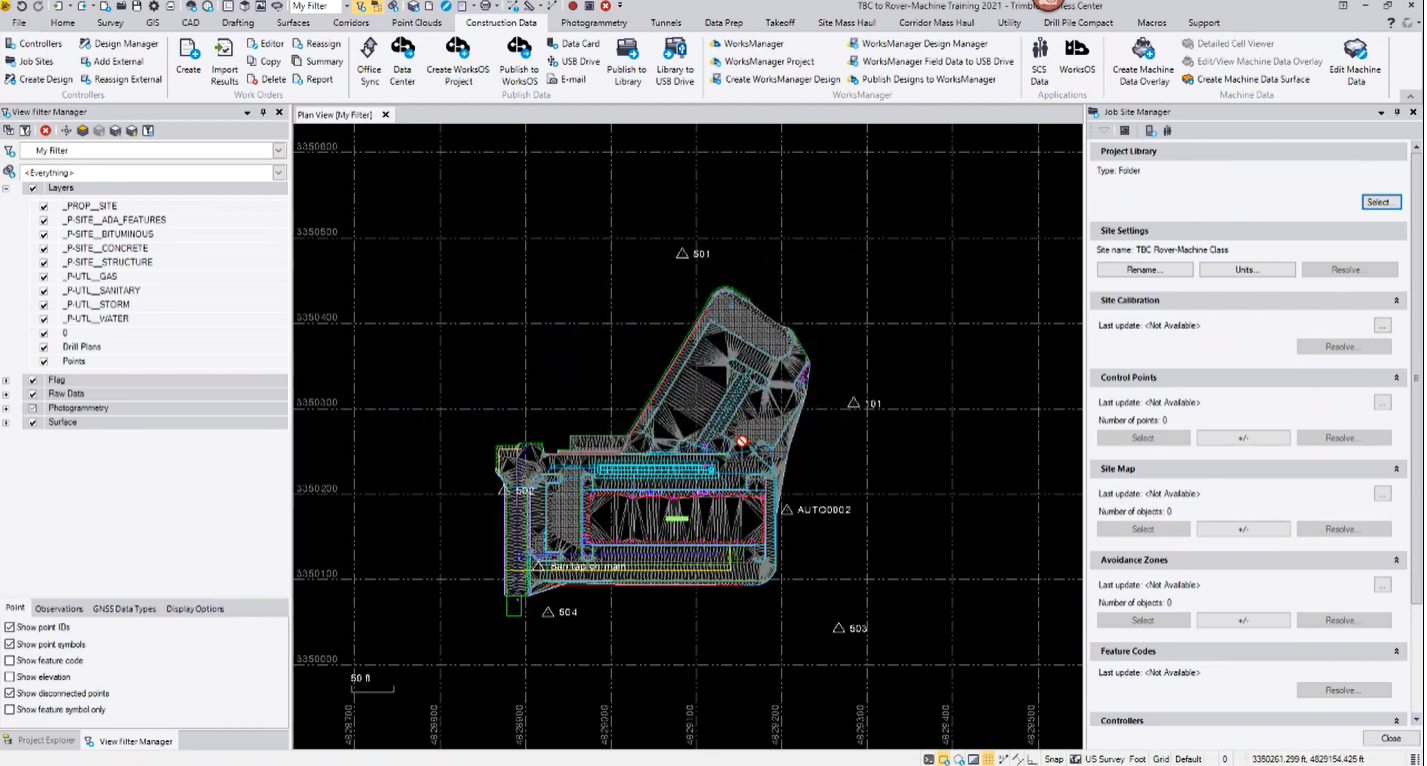Viewport: 1427px width, 766px height.
Task: Select the Plan View [My Filter] view tab
Action: click(x=335, y=114)
